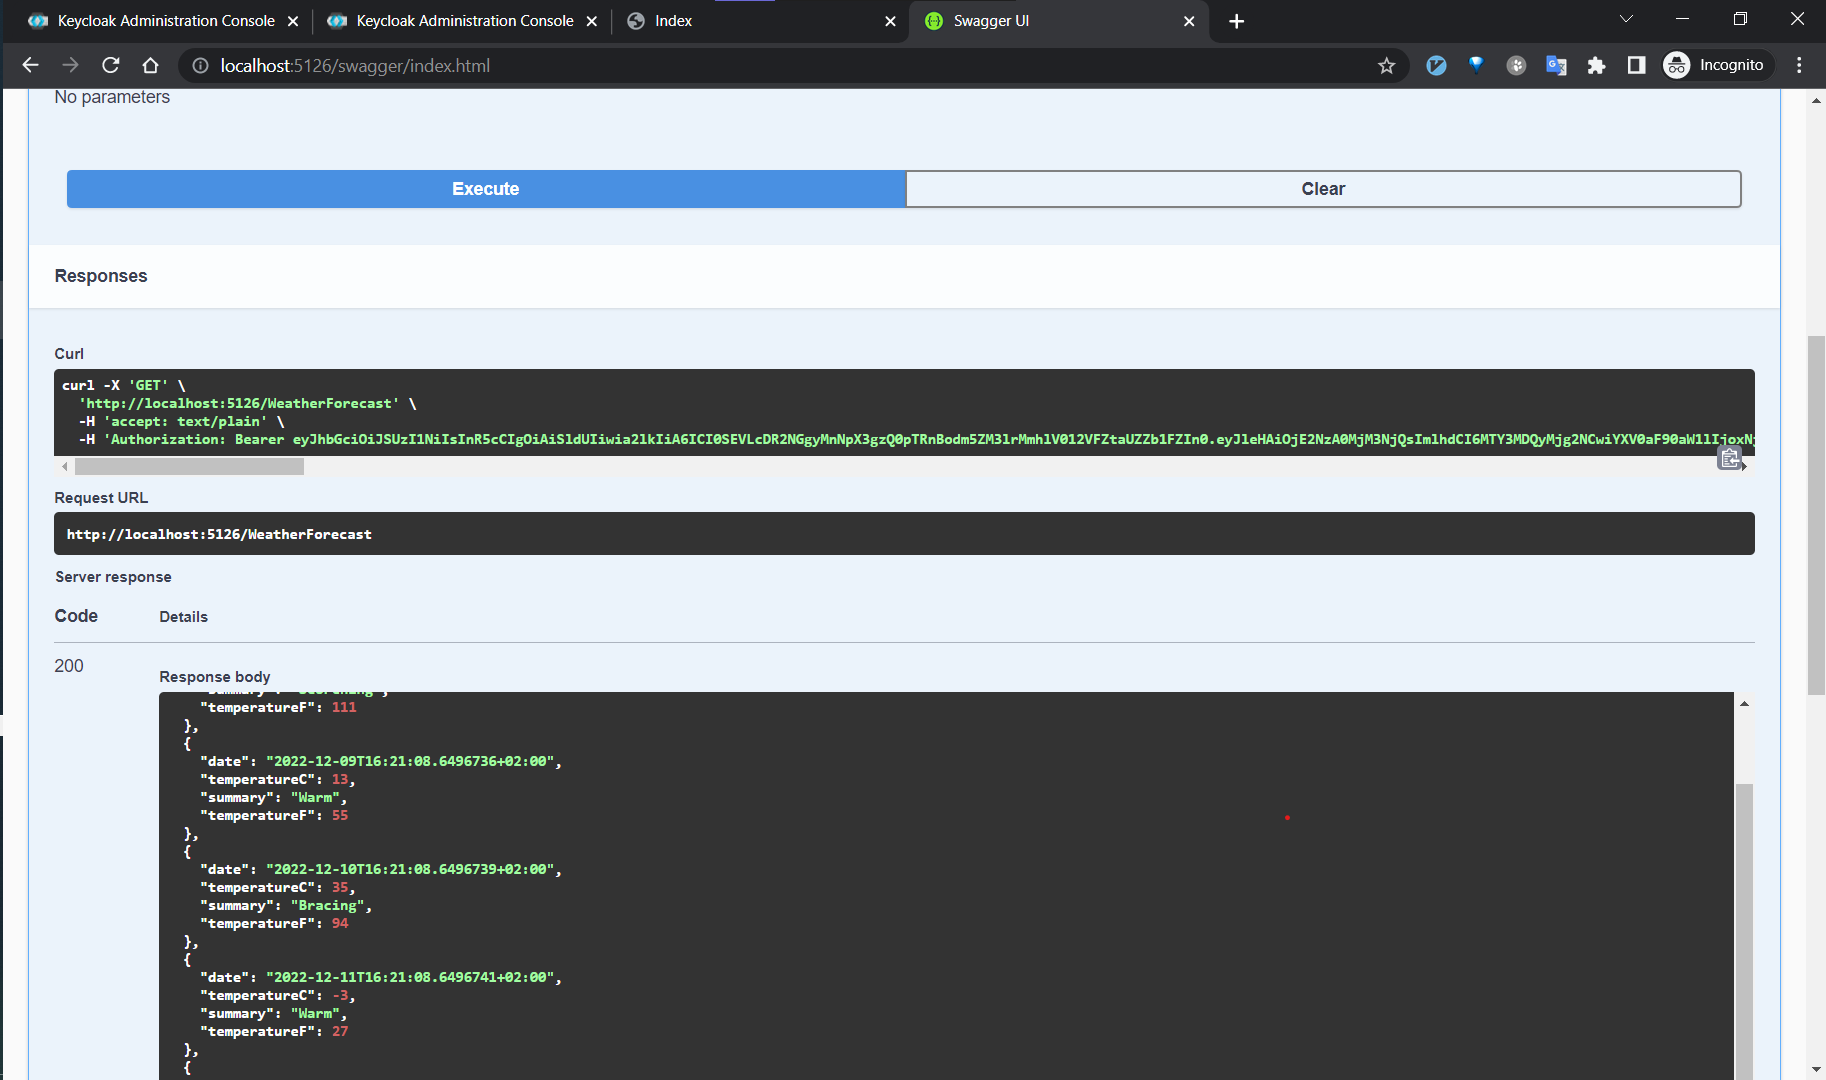
Task: Click the Response body label
Action: (215, 677)
